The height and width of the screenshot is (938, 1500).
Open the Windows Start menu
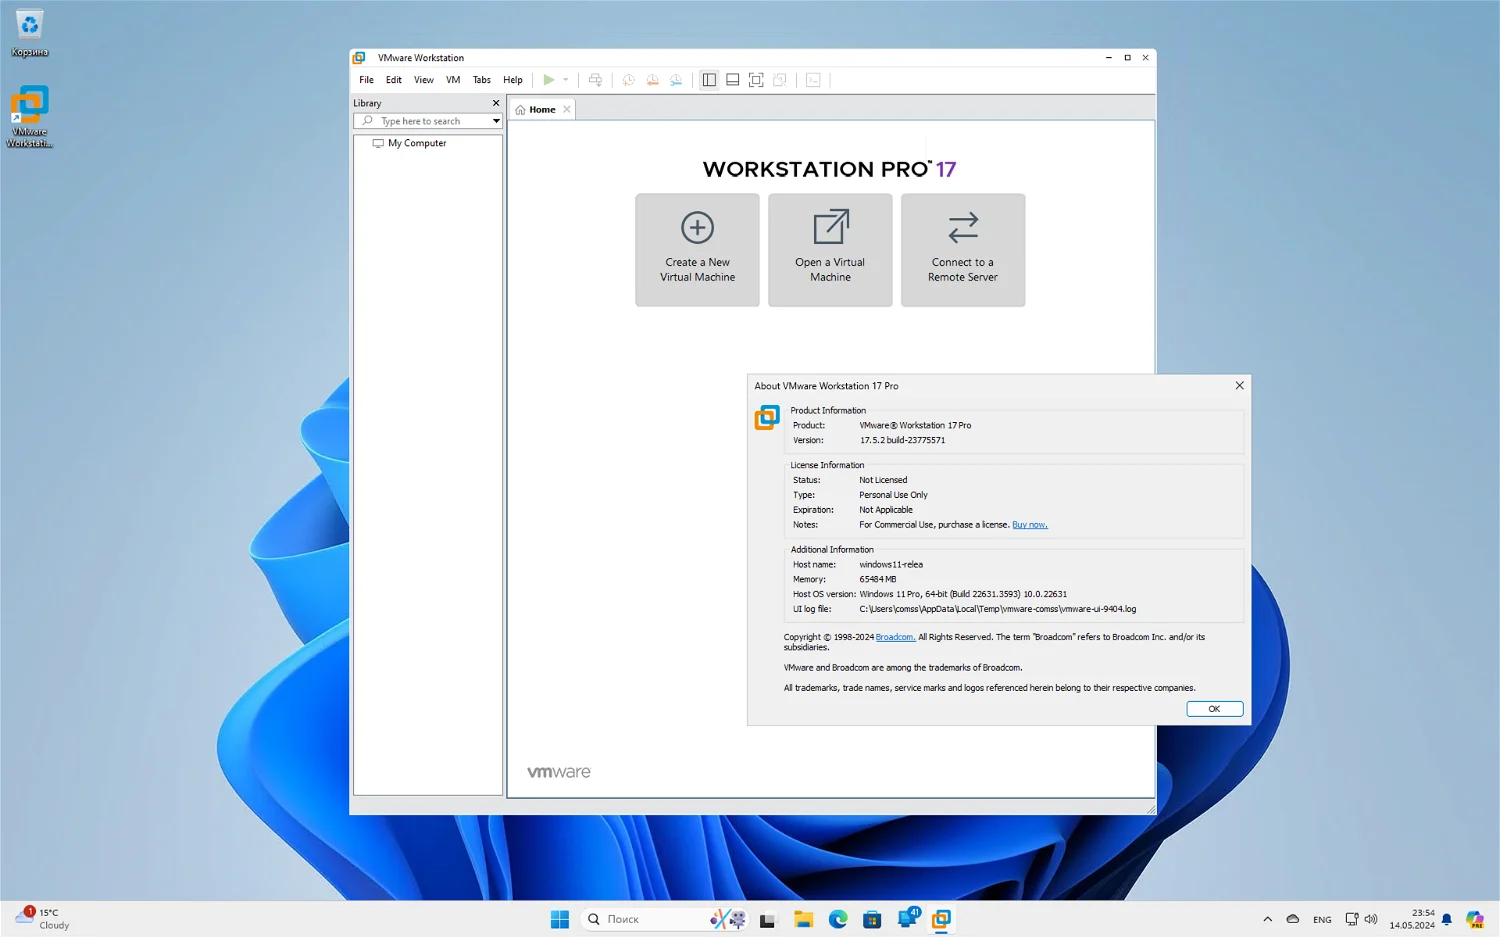click(x=560, y=919)
